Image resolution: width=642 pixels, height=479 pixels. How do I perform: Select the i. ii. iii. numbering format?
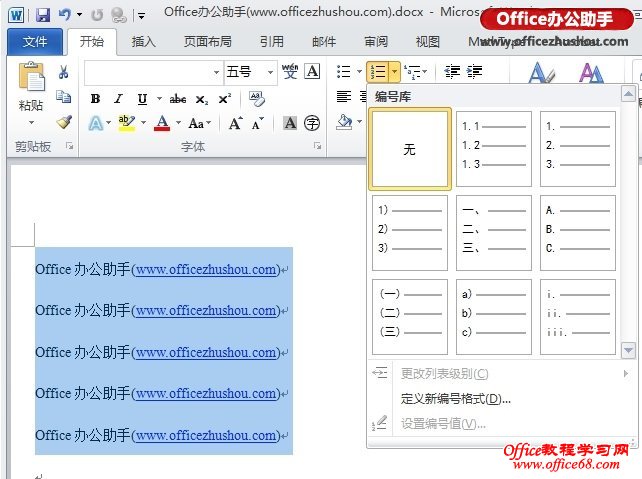[x=578, y=317]
